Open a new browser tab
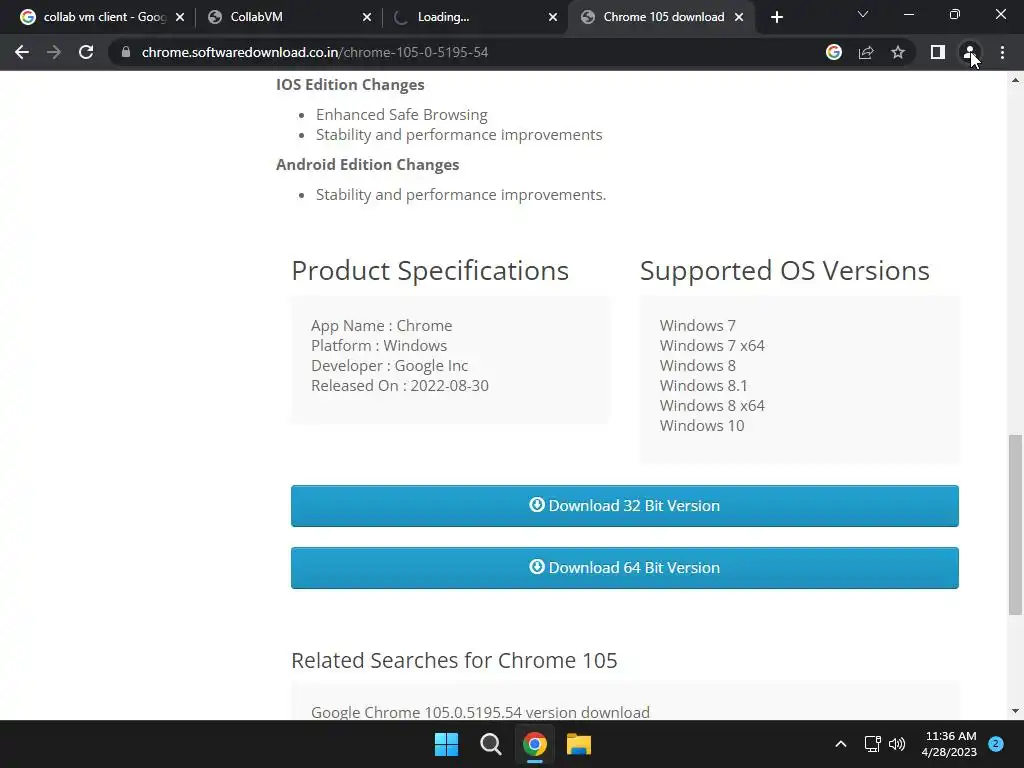This screenshot has width=1024, height=768. coord(776,17)
